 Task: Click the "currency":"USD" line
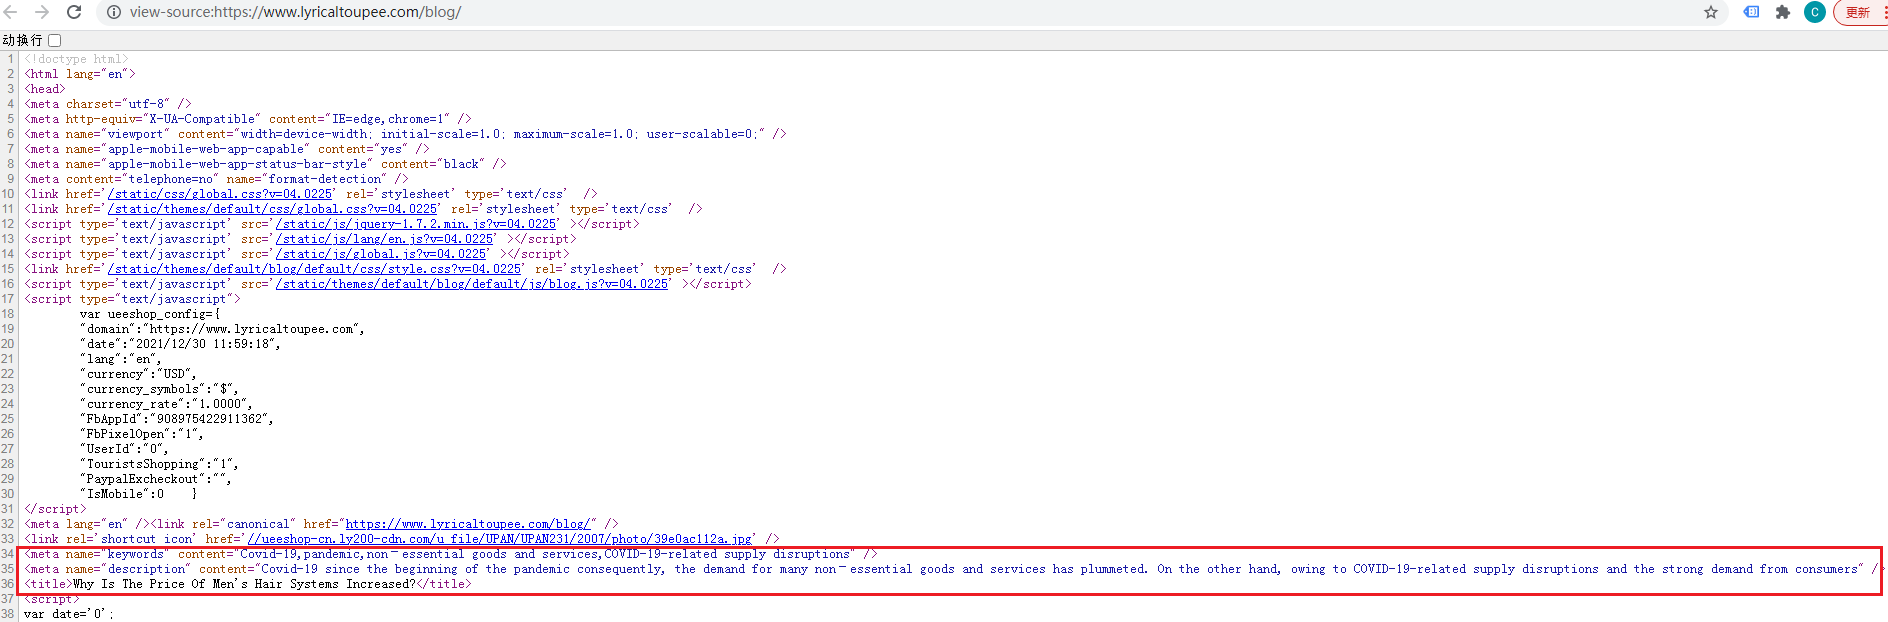click(138, 374)
